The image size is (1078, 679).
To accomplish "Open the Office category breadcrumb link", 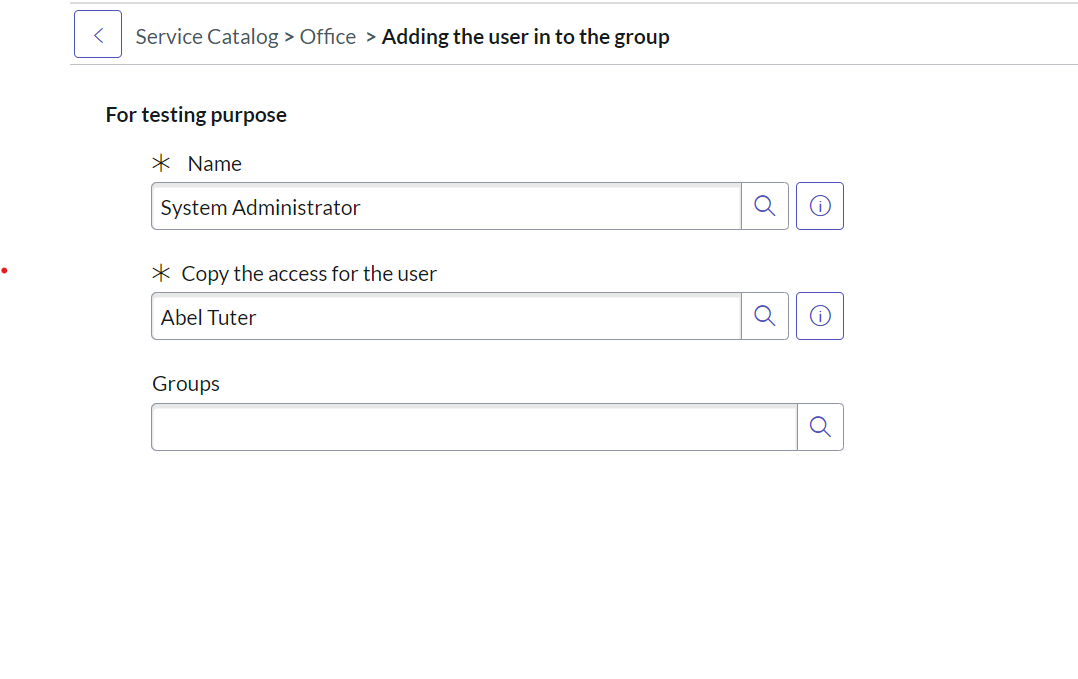I will [x=328, y=36].
